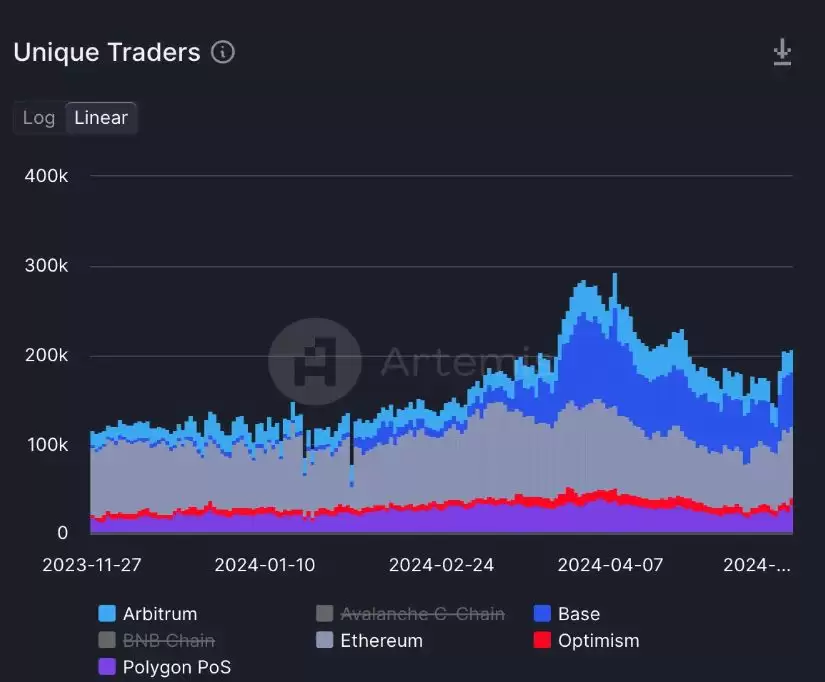Viewport: 825px width, 682px height.
Task: Enable the Avalanche C-Chain series
Action: pyautogui.click(x=422, y=614)
